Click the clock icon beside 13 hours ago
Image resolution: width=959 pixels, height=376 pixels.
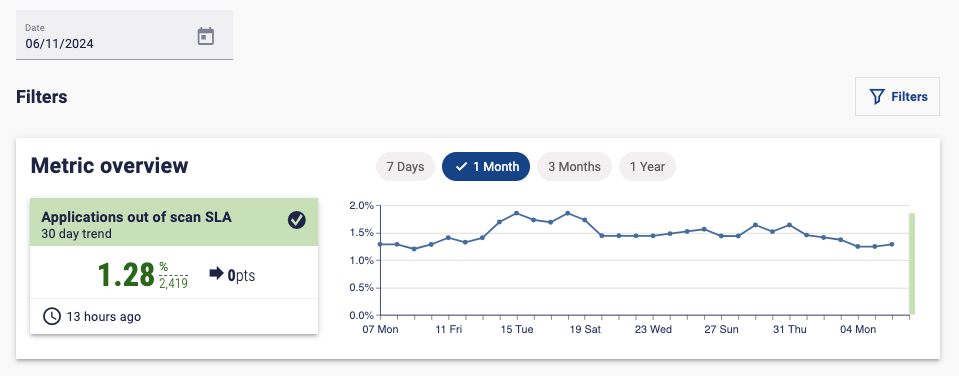(52, 316)
